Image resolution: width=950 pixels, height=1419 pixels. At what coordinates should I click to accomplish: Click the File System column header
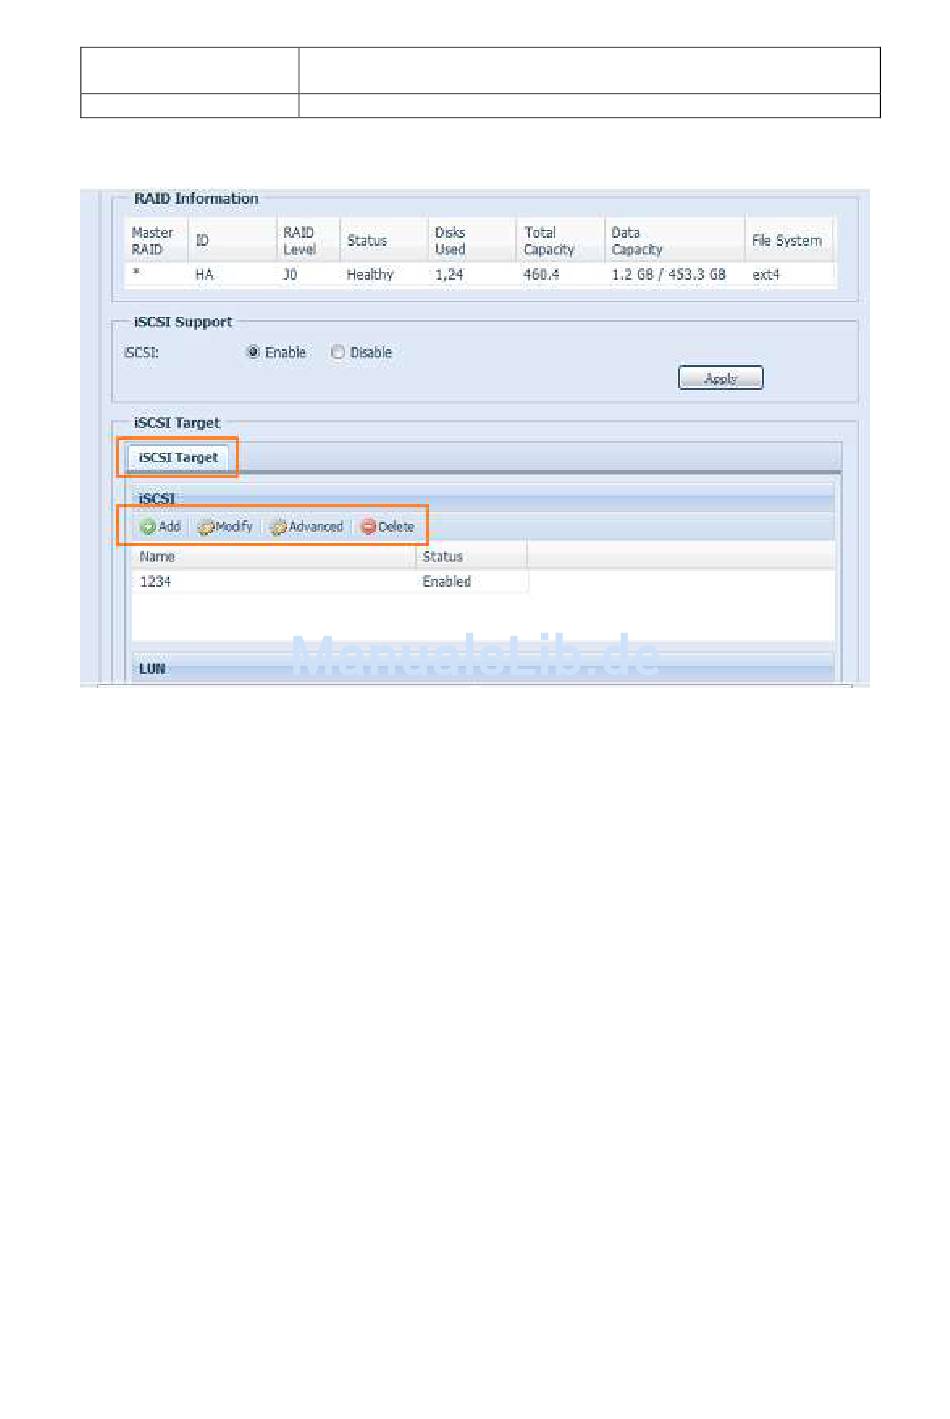tap(788, 241)
